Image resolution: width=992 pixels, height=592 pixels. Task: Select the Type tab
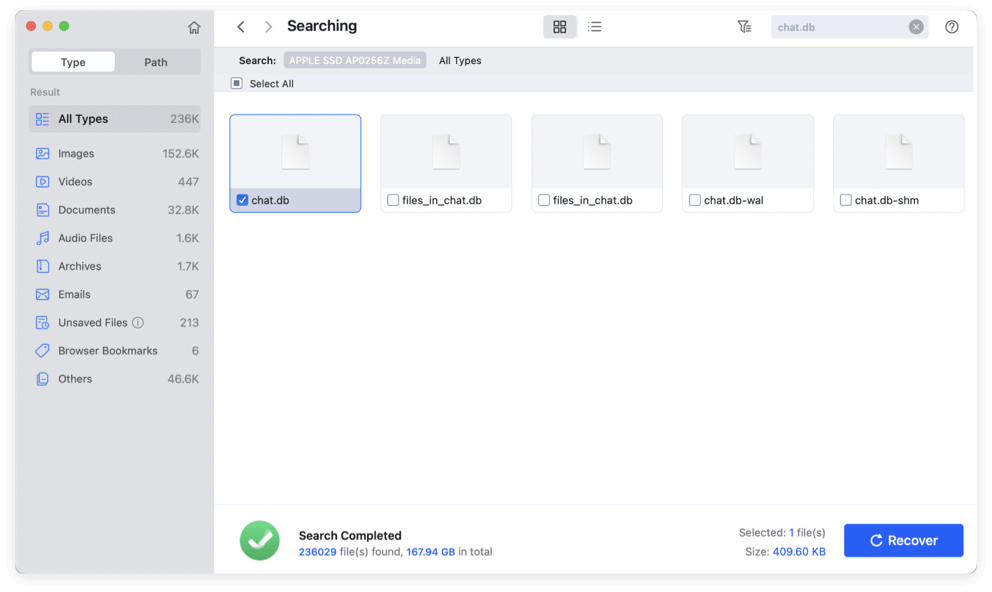point(72,61)
